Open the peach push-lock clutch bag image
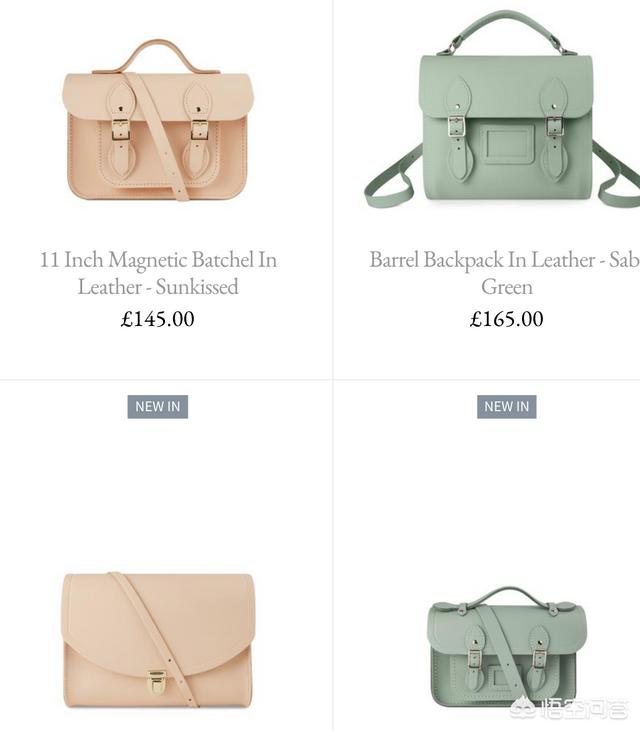The width and height of the screenshot is (640, 731). (158, 640)
